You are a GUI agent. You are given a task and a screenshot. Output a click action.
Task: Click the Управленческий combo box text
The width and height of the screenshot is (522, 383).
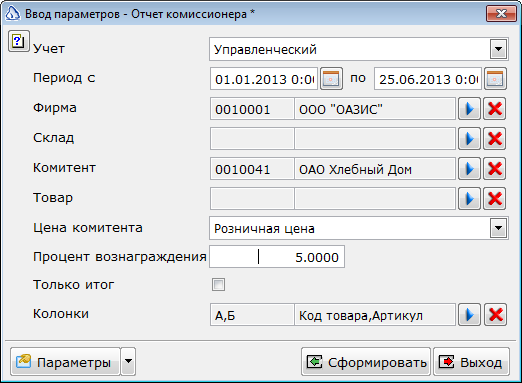tap(265, 49)
